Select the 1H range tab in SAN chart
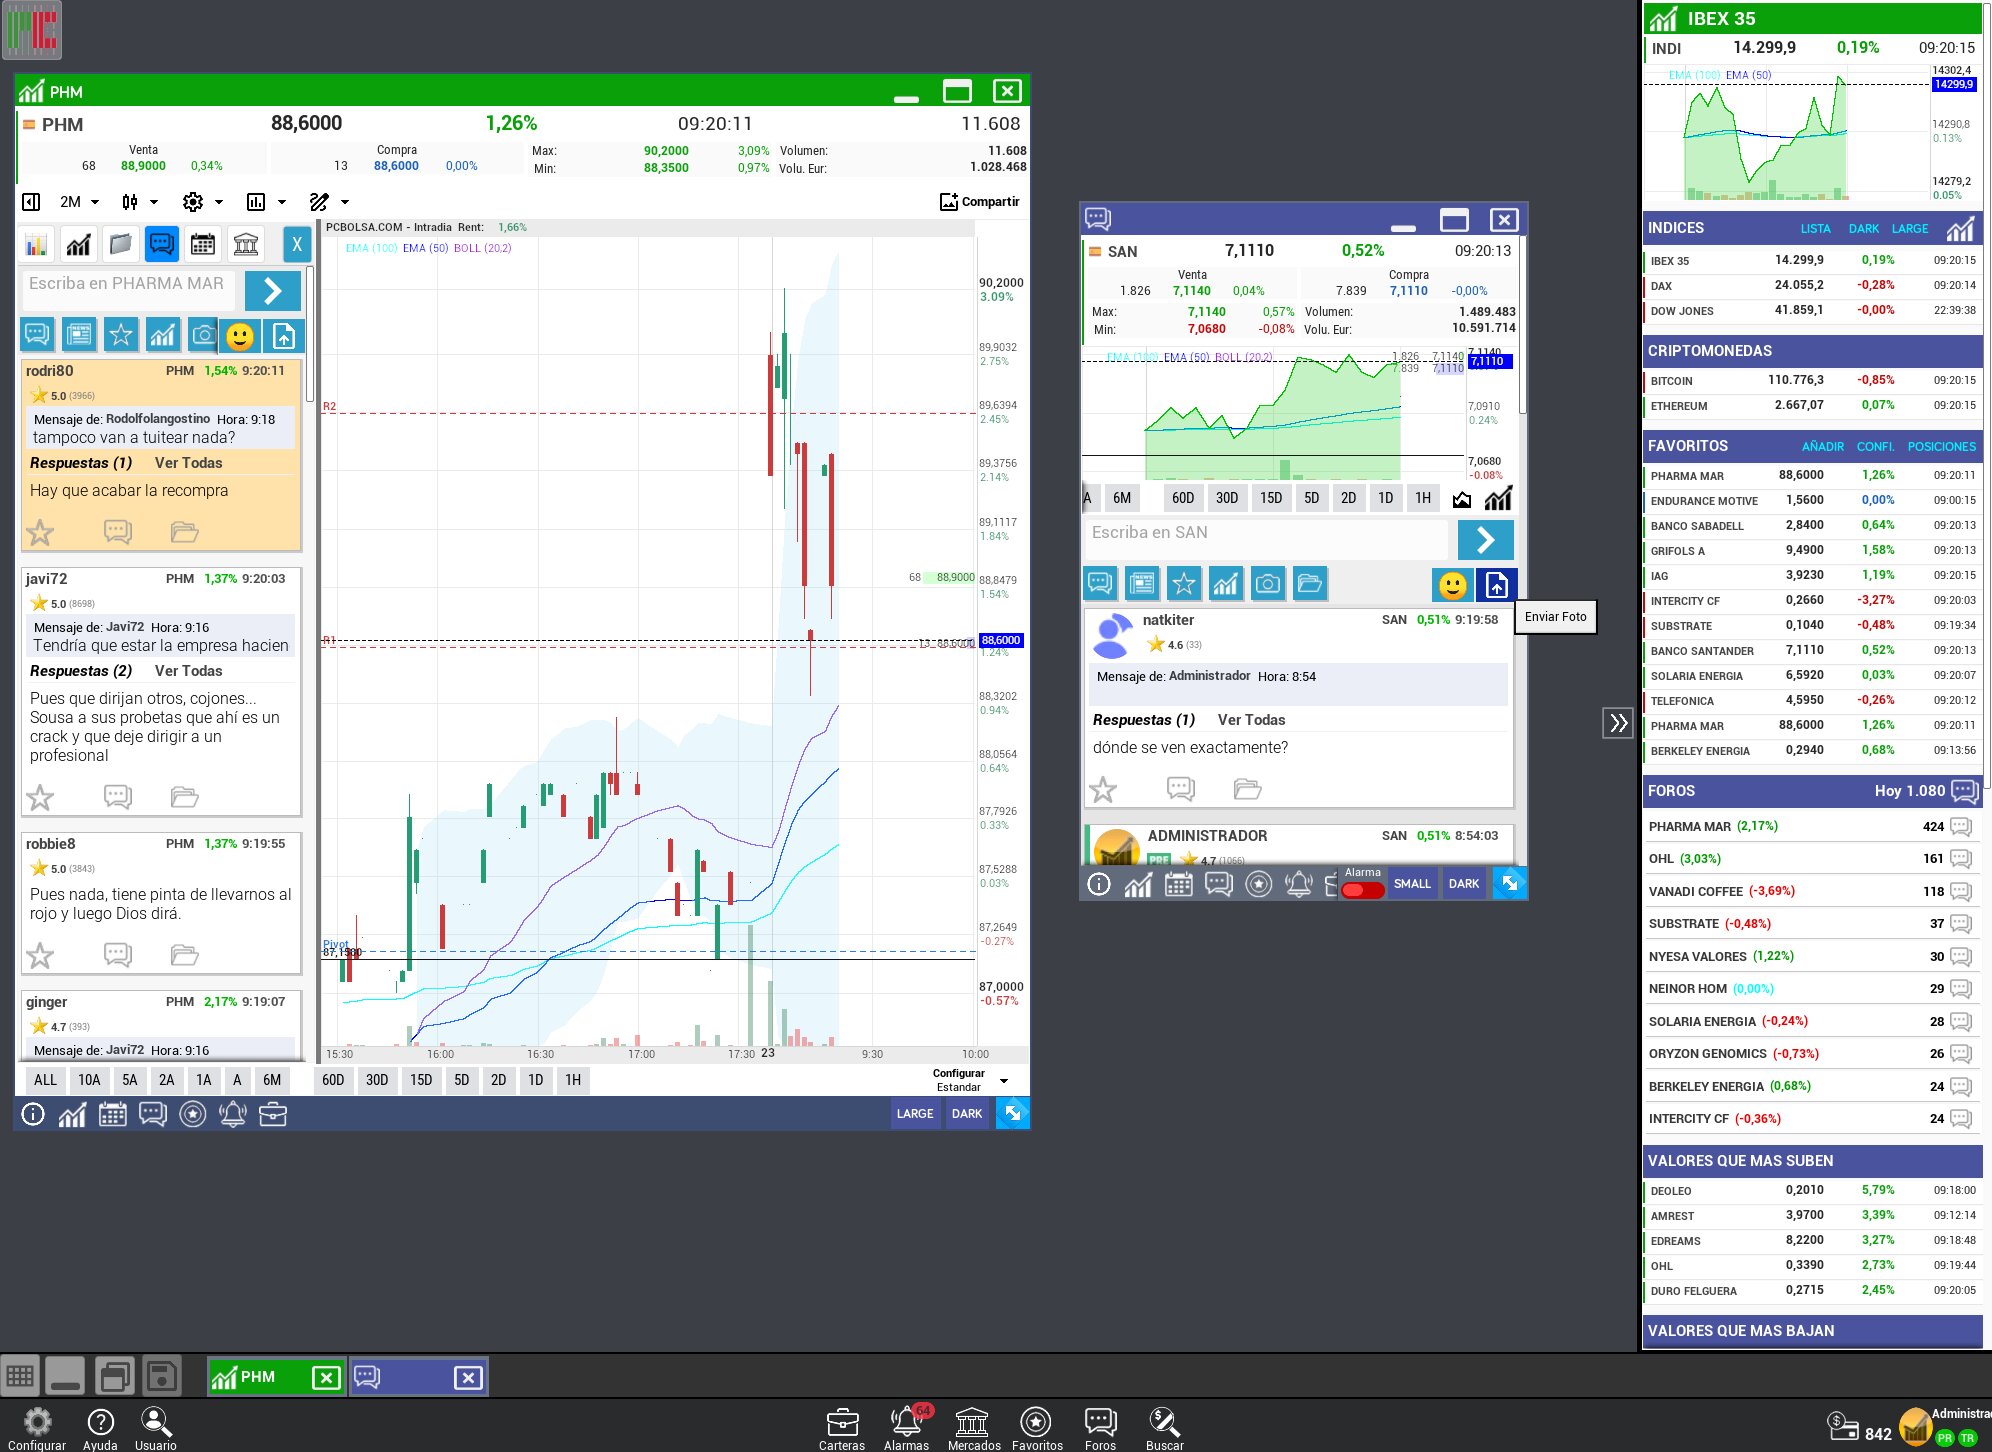 1423,498
